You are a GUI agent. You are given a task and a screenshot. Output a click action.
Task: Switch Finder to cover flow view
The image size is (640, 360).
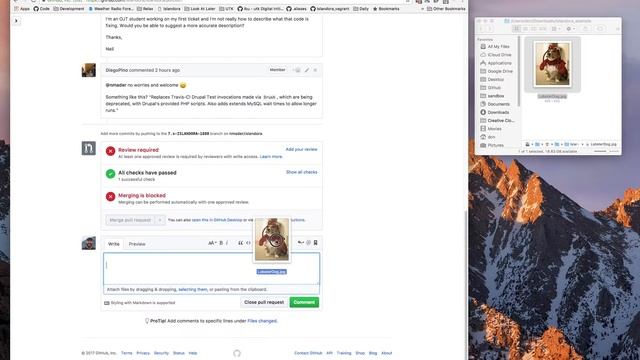pyautogui.click(x=542, y=29)
